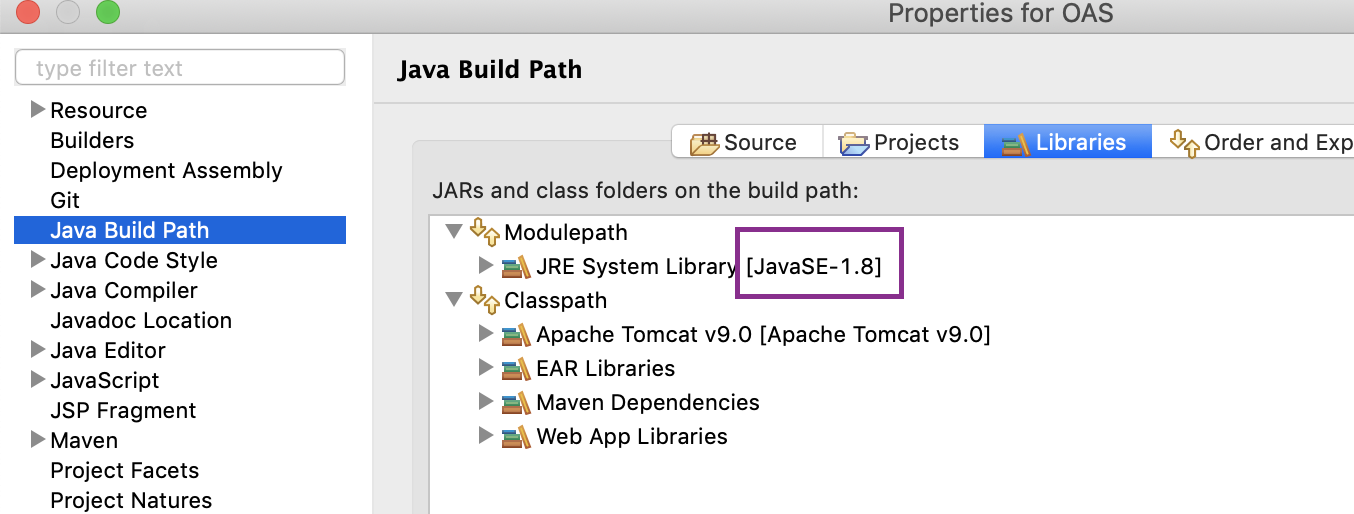Click the Web App Libraries icon
This screenshot has height=514, width=1354.
[516, 437]
